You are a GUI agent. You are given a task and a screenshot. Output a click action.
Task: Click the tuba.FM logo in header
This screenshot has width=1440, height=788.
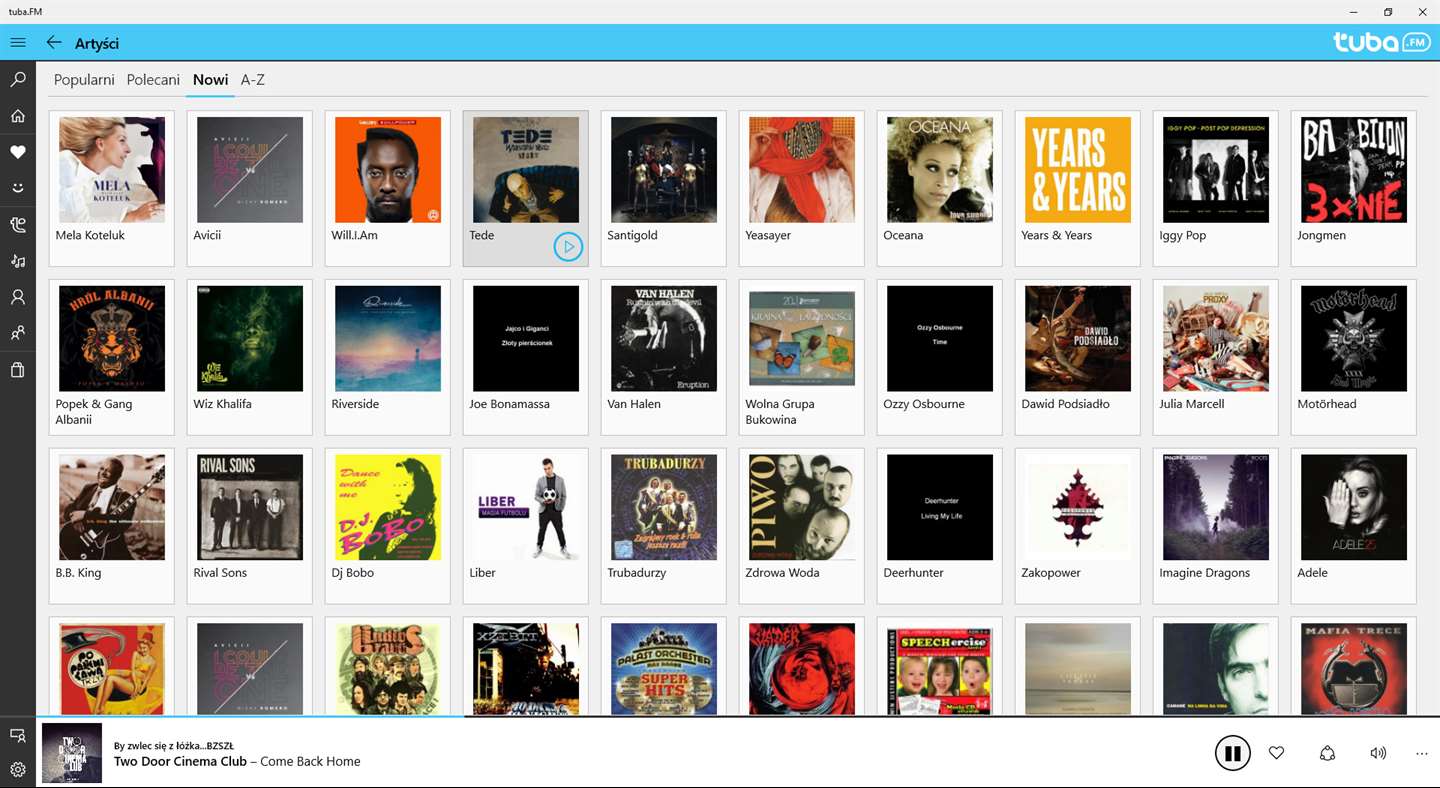point(1381,42)
